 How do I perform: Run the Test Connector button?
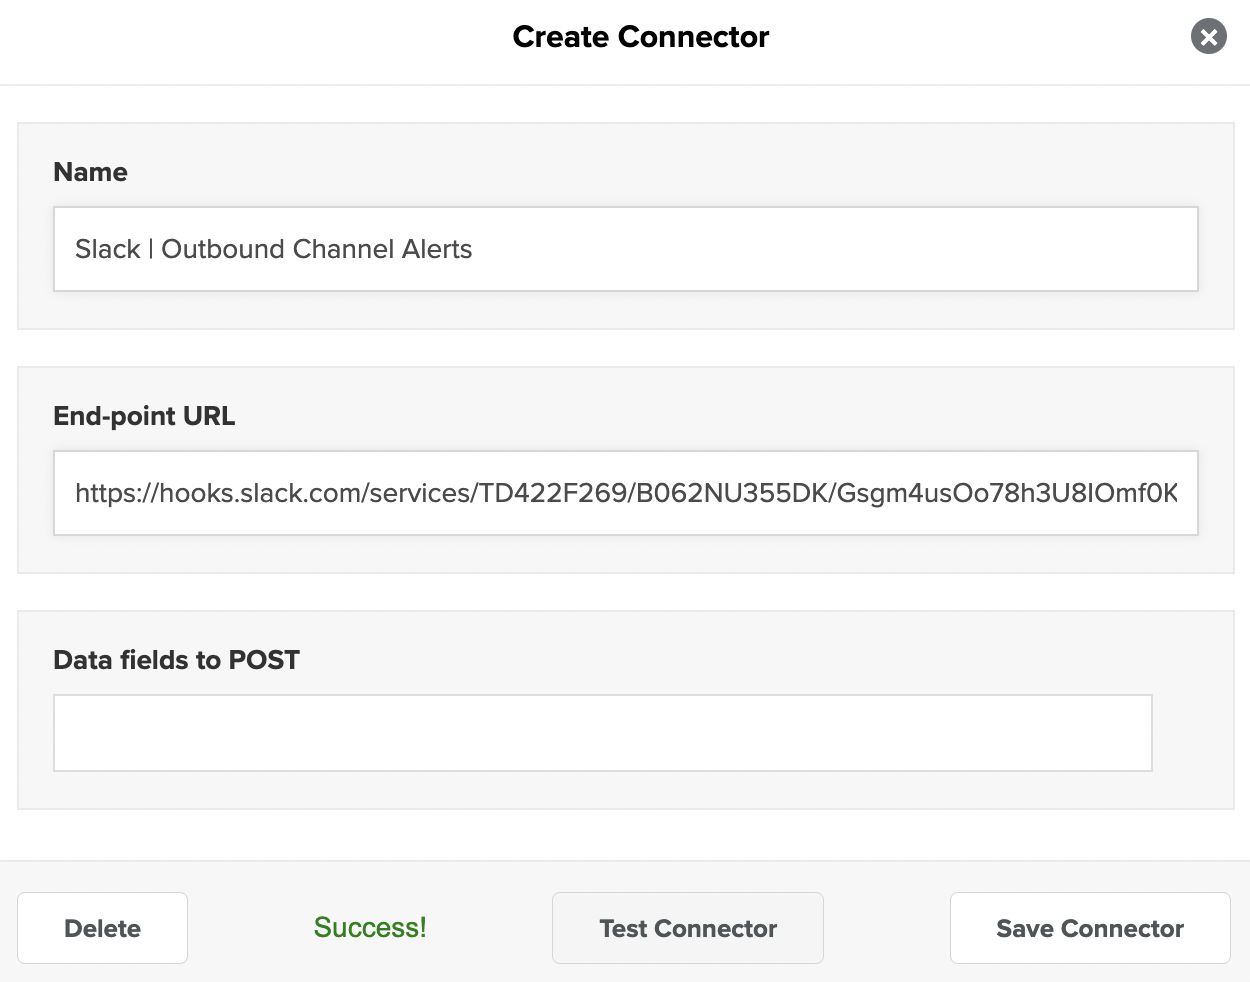pyautogui.click(x=688, y=928)
